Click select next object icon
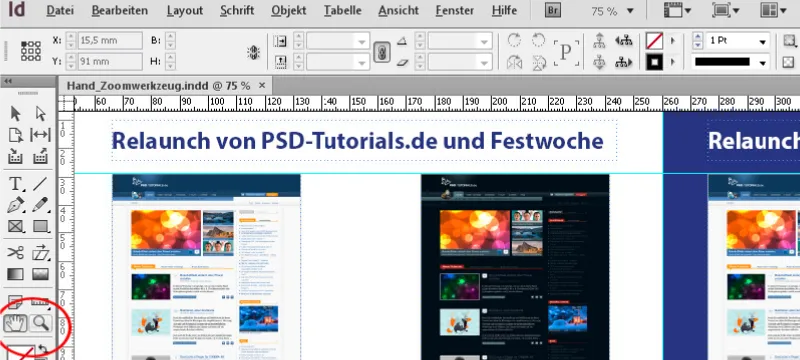This screenshot has width=800, height=360. pos(623,62)
